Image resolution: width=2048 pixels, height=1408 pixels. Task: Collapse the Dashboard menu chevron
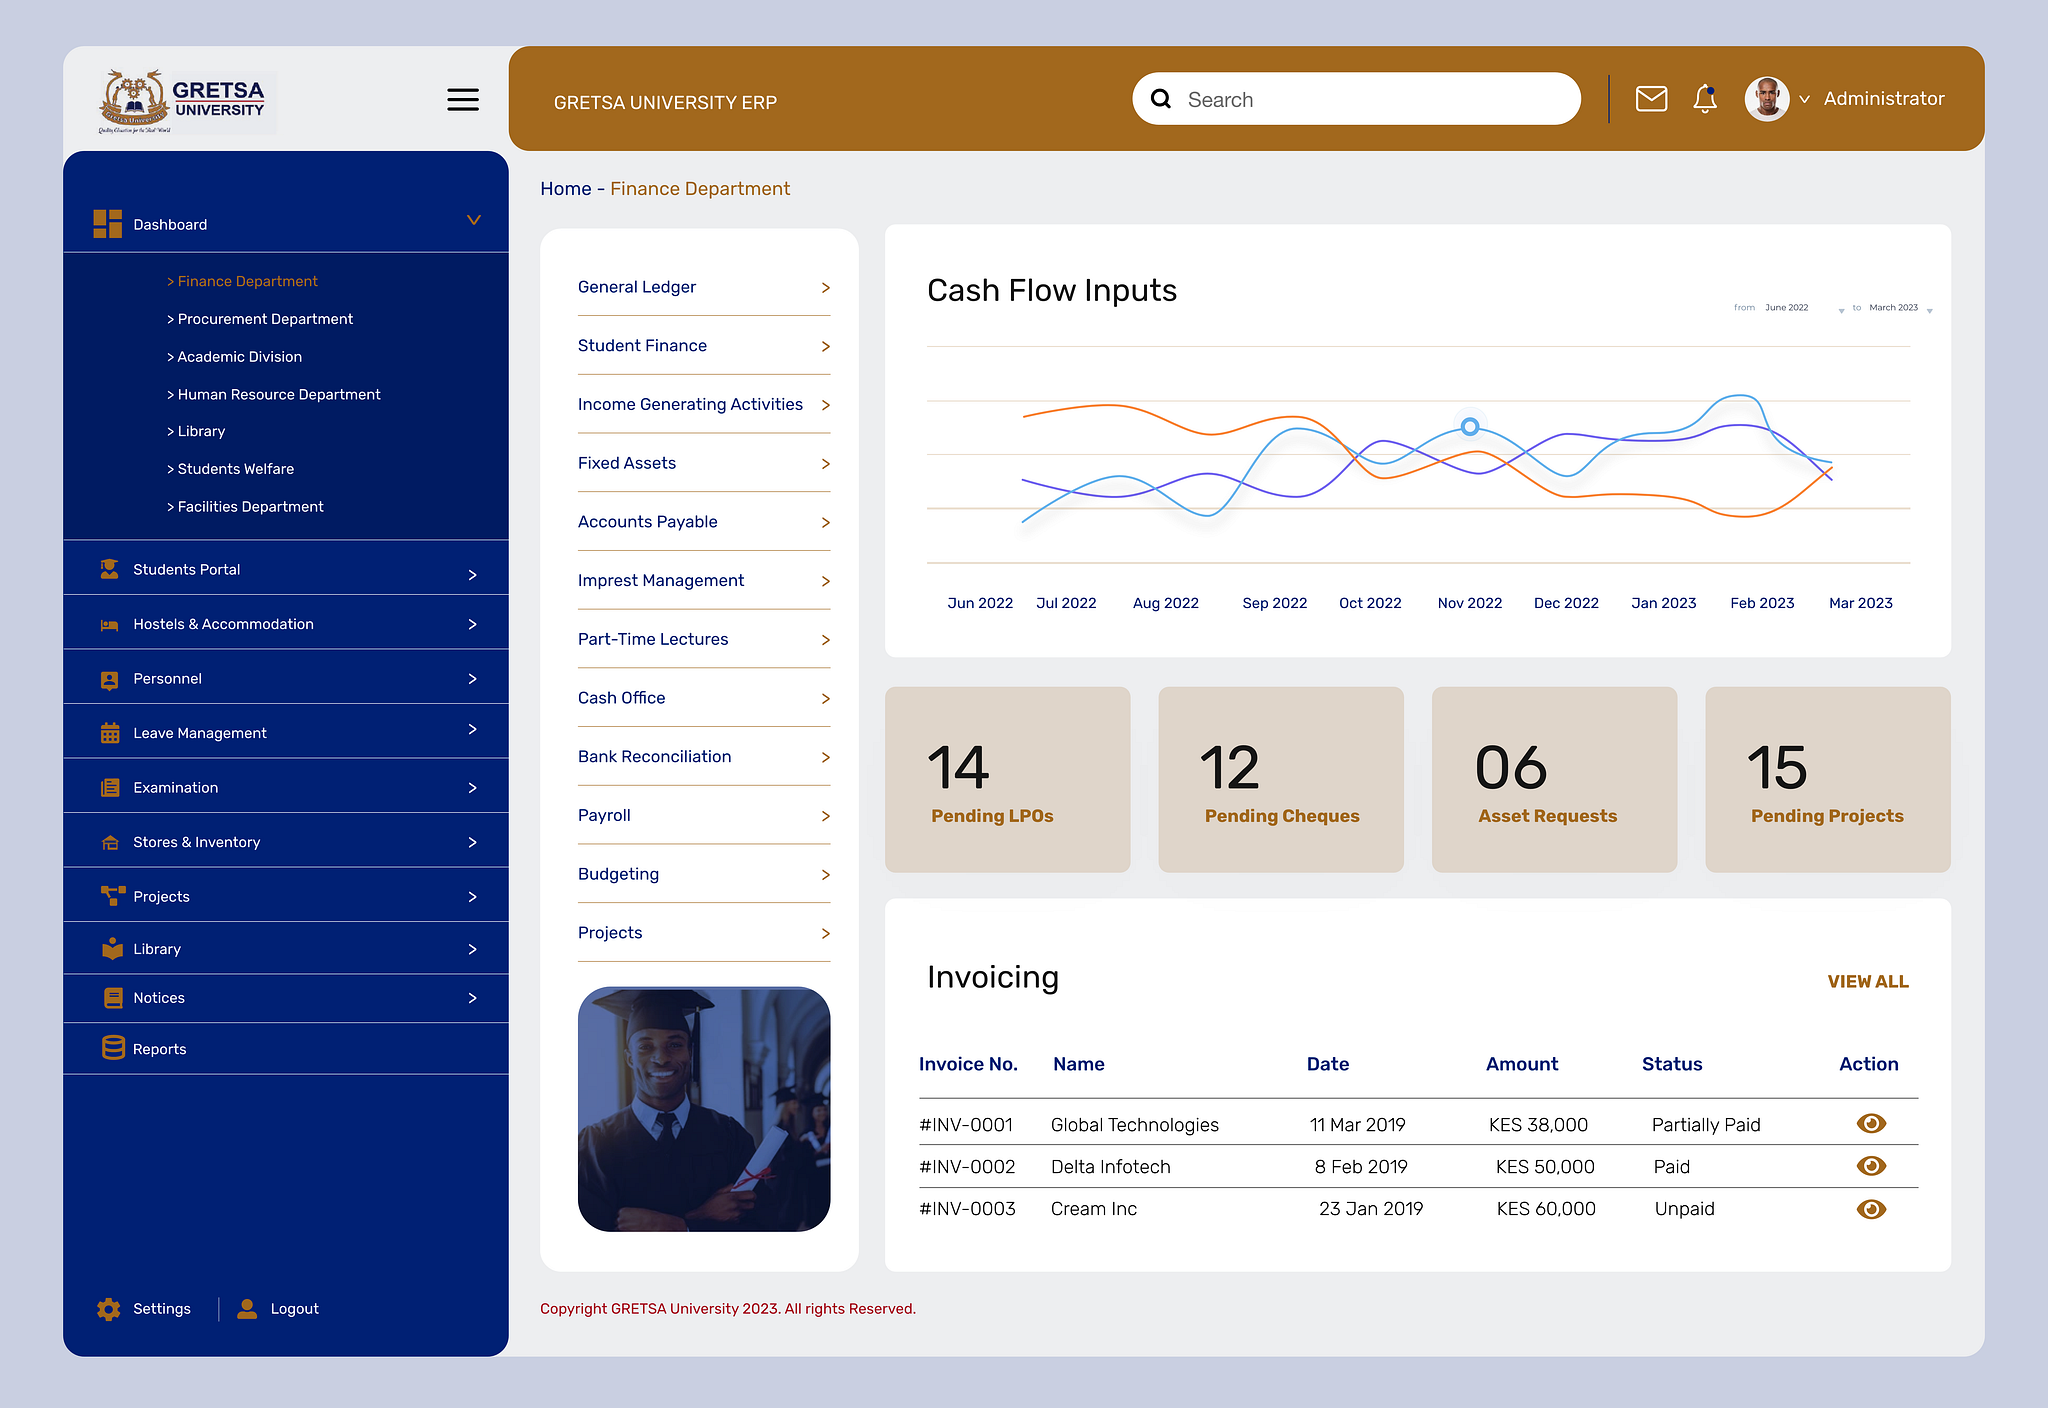473,220
